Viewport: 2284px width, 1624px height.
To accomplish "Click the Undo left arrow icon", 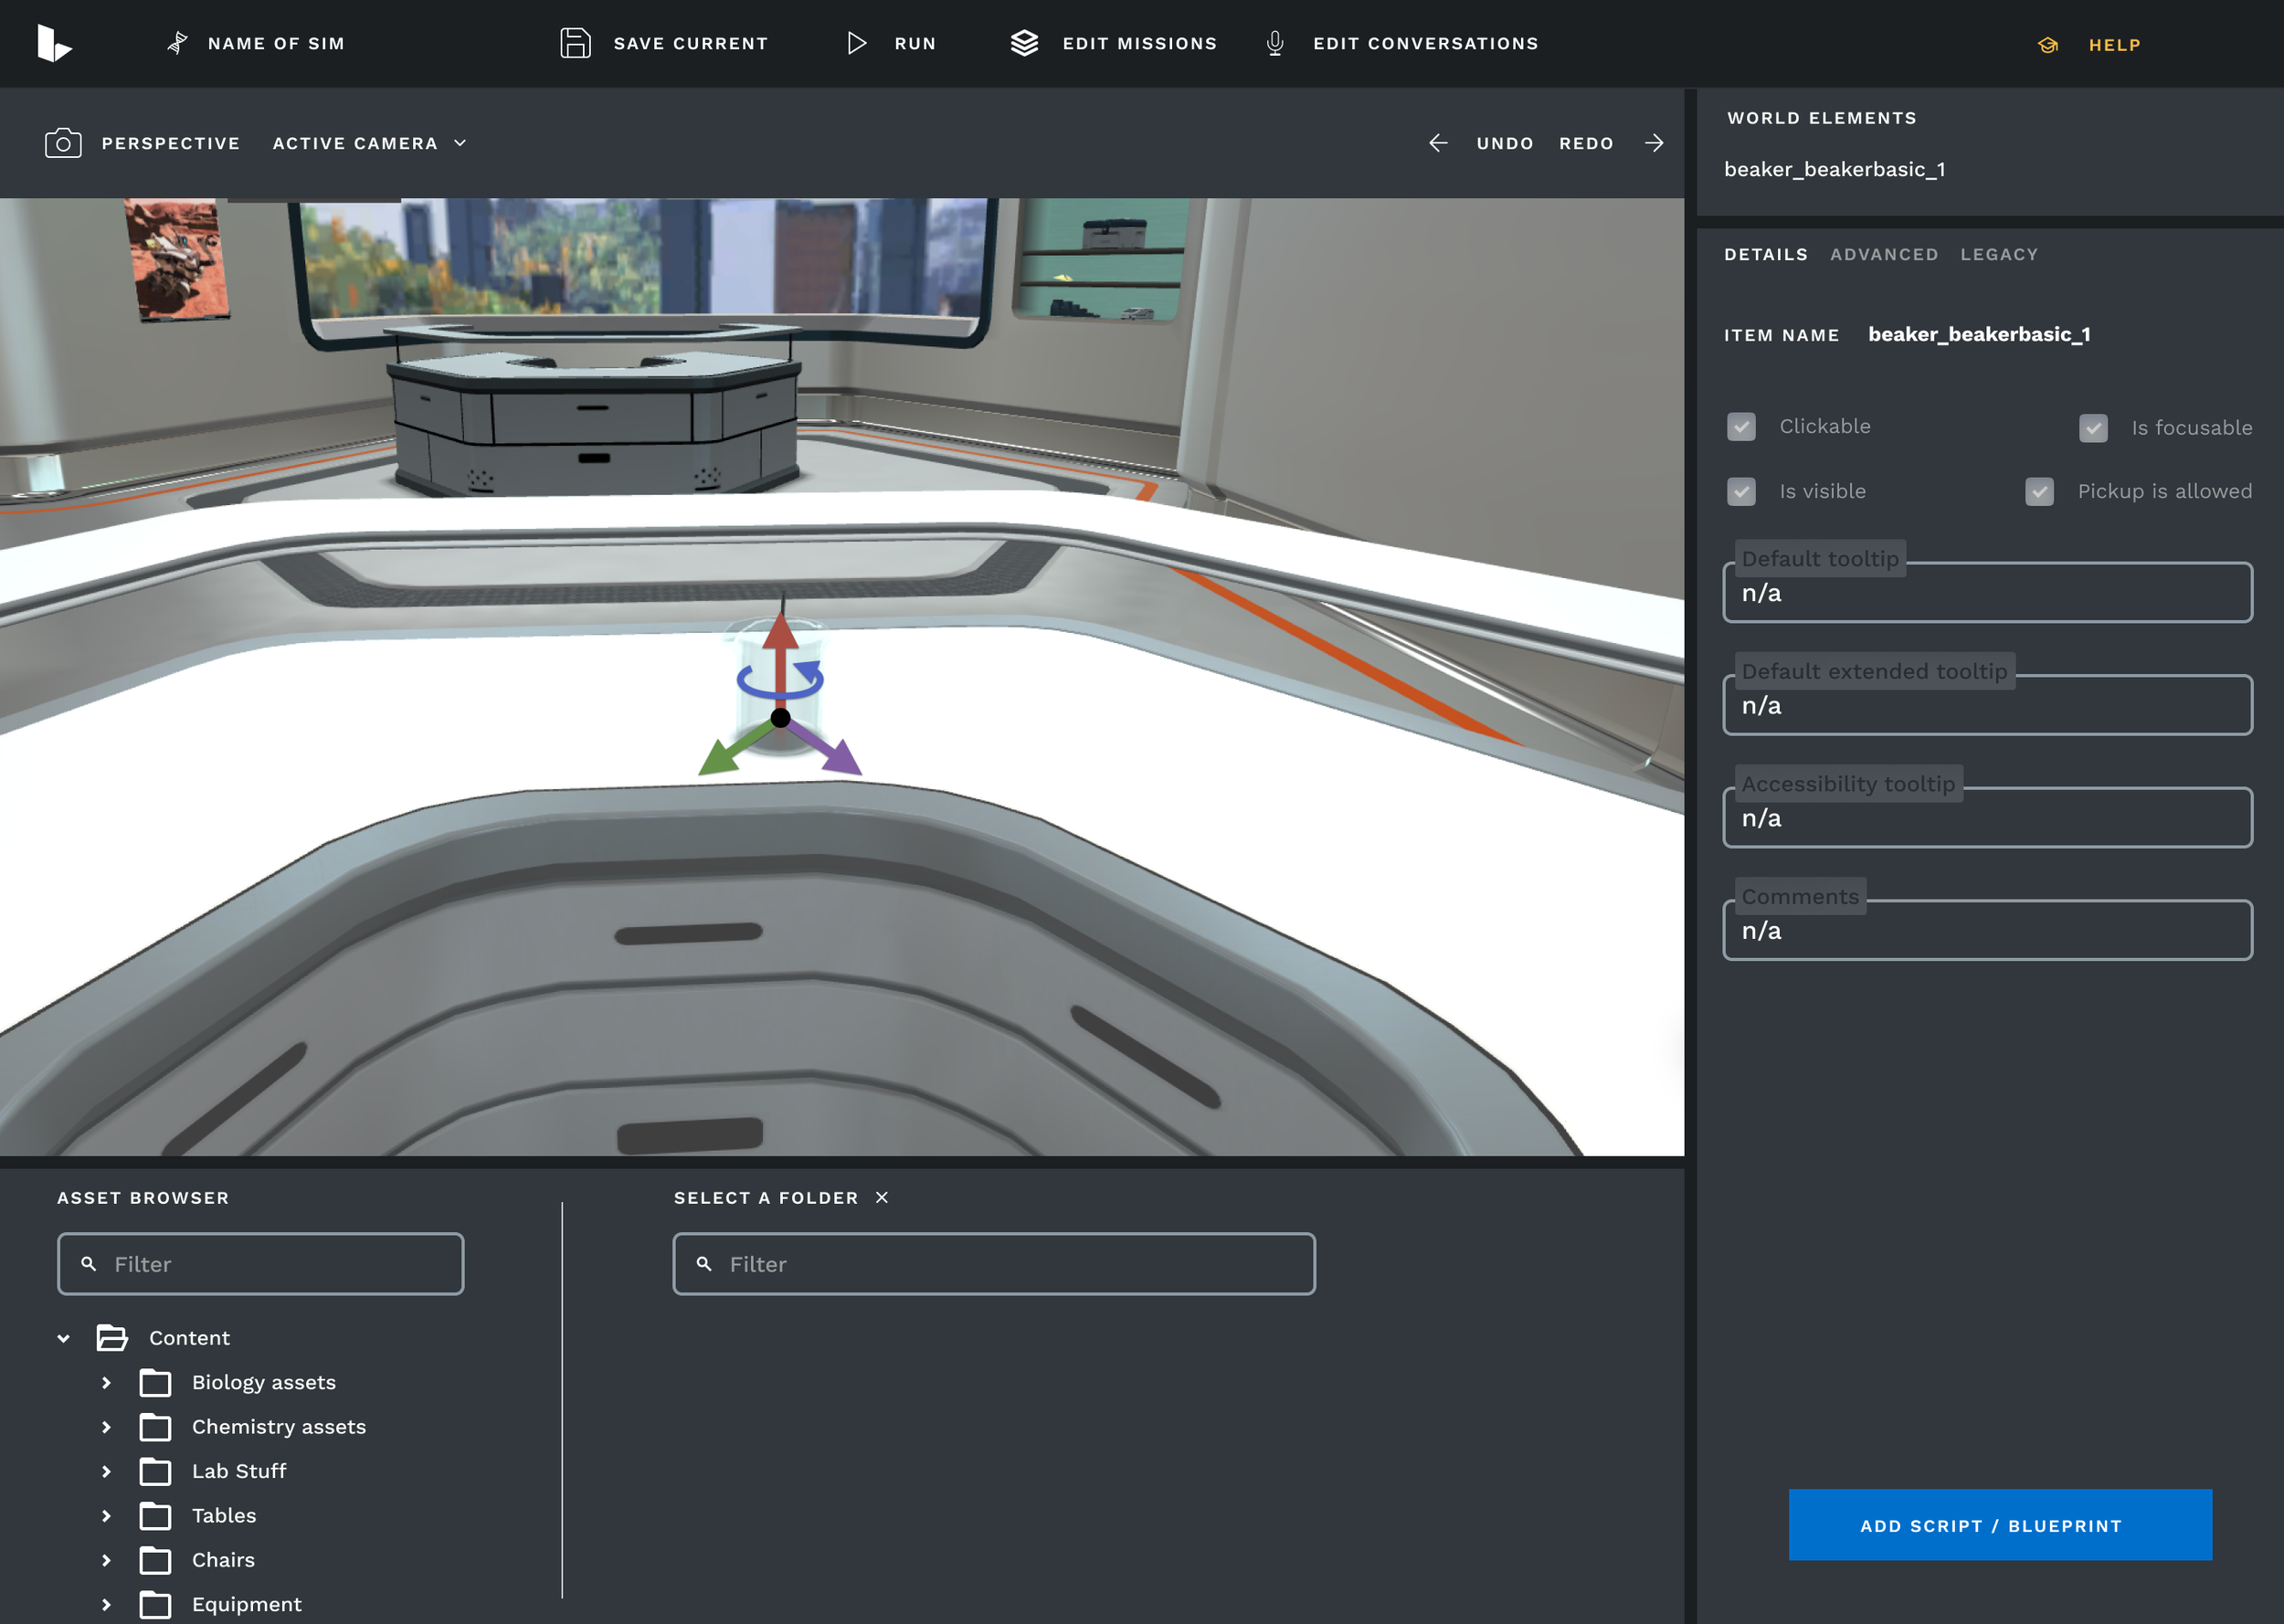I will tap(1437, 143).
